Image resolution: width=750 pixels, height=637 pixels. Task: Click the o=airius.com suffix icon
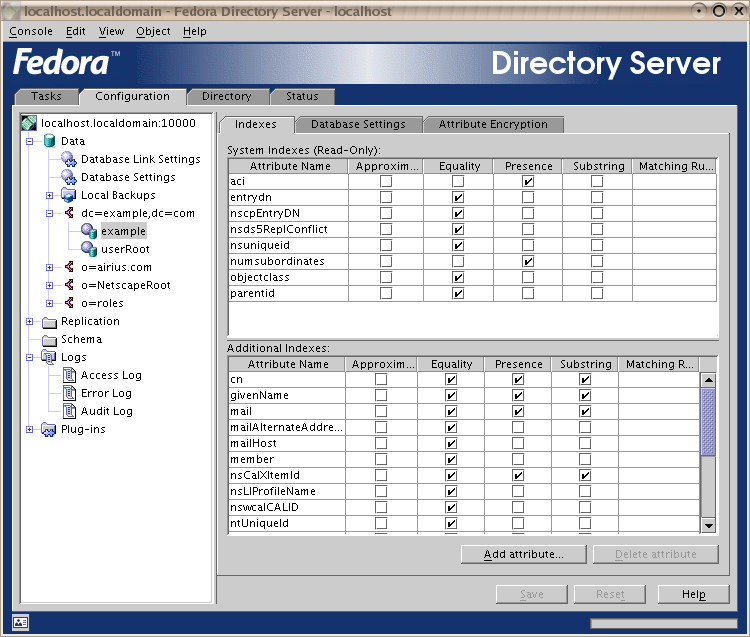tap(69, 267)
